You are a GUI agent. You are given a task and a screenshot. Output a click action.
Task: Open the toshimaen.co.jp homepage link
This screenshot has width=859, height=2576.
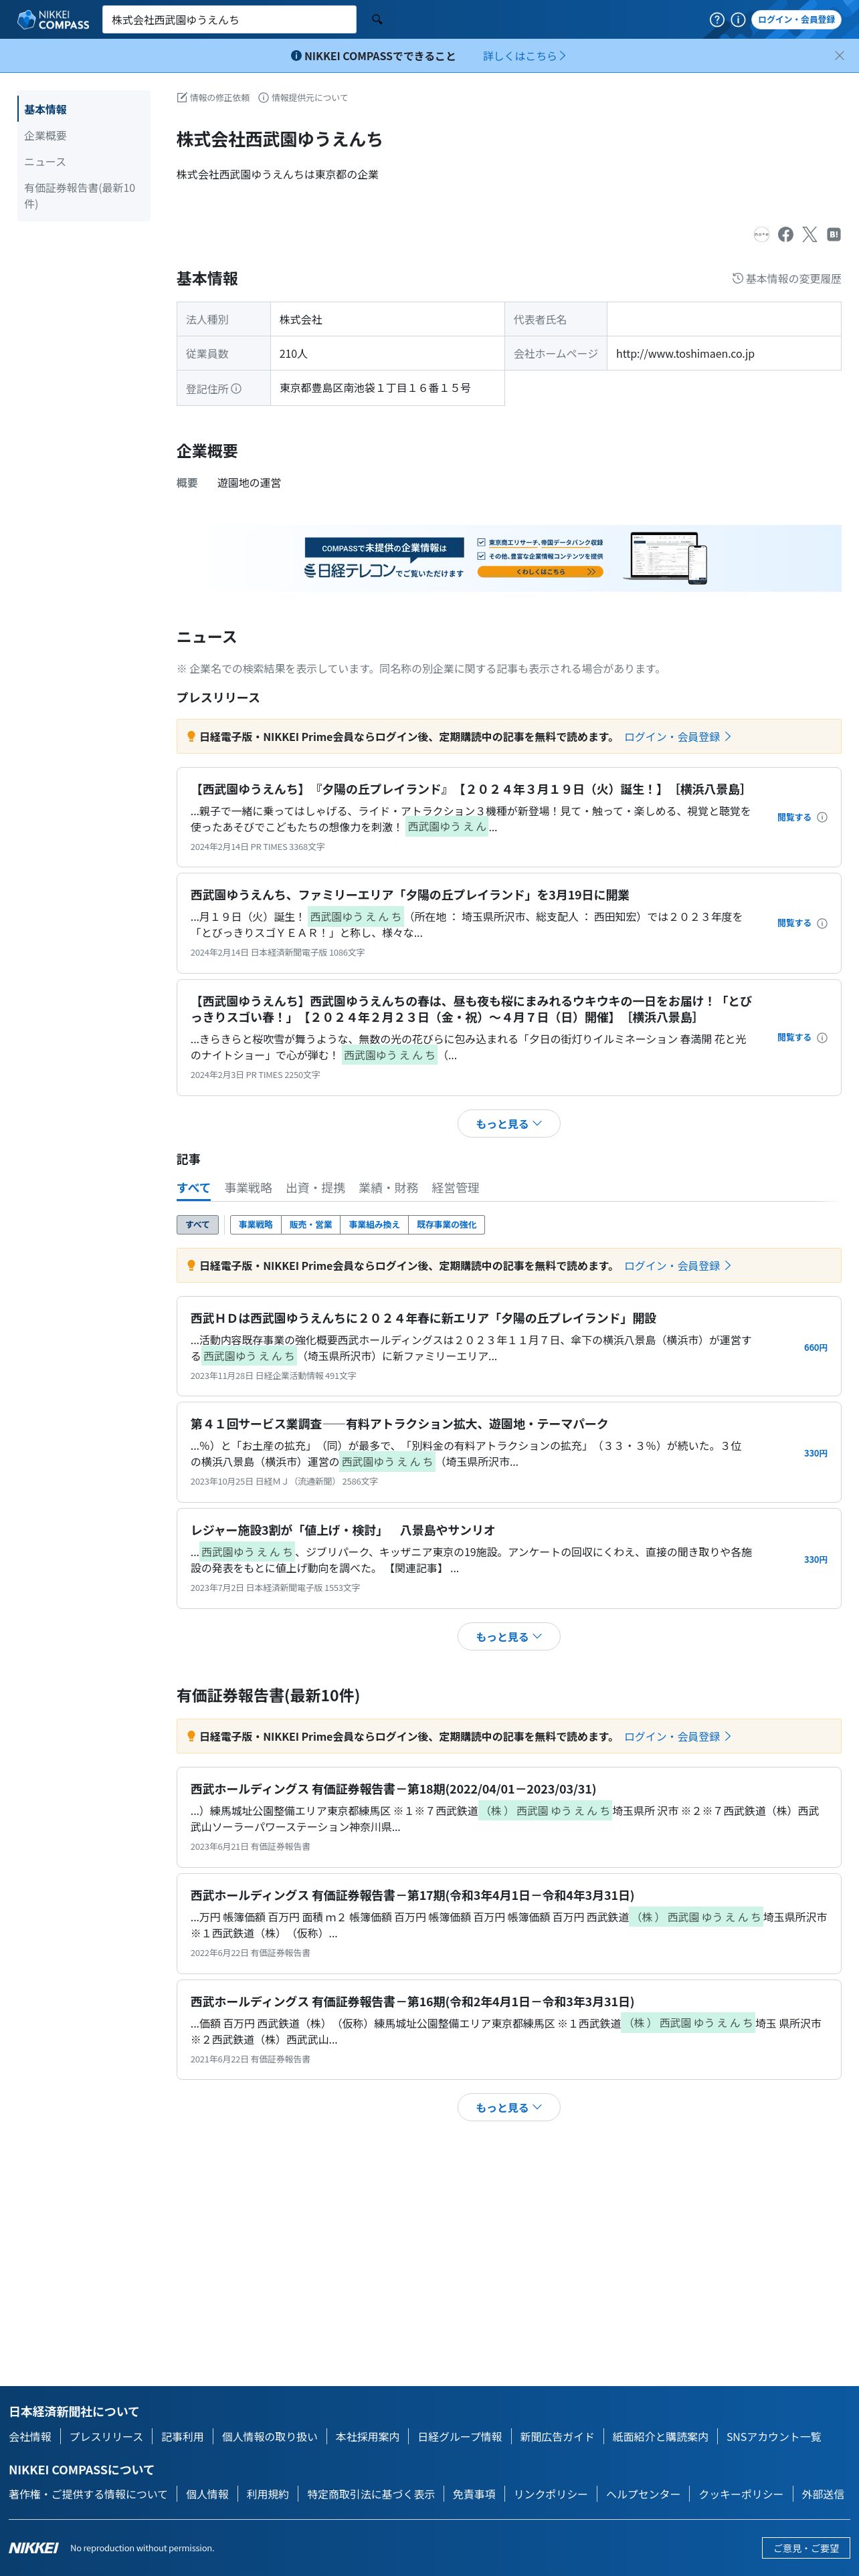[685, 354]
